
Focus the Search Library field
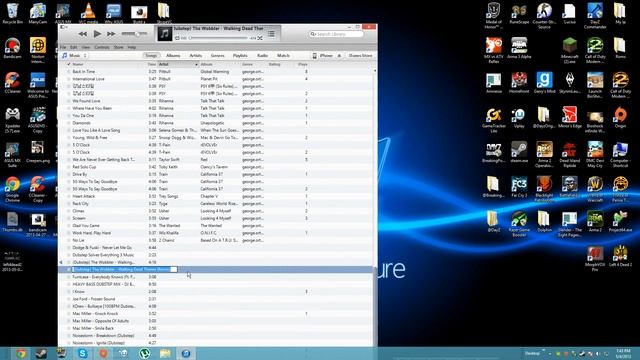[x=336, y=34]
